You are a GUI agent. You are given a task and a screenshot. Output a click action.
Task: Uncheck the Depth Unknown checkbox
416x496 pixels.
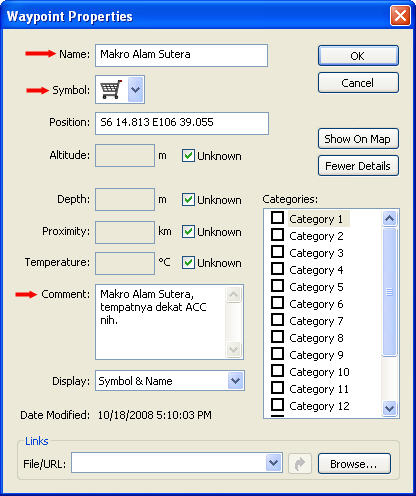[x=188, y=199]
